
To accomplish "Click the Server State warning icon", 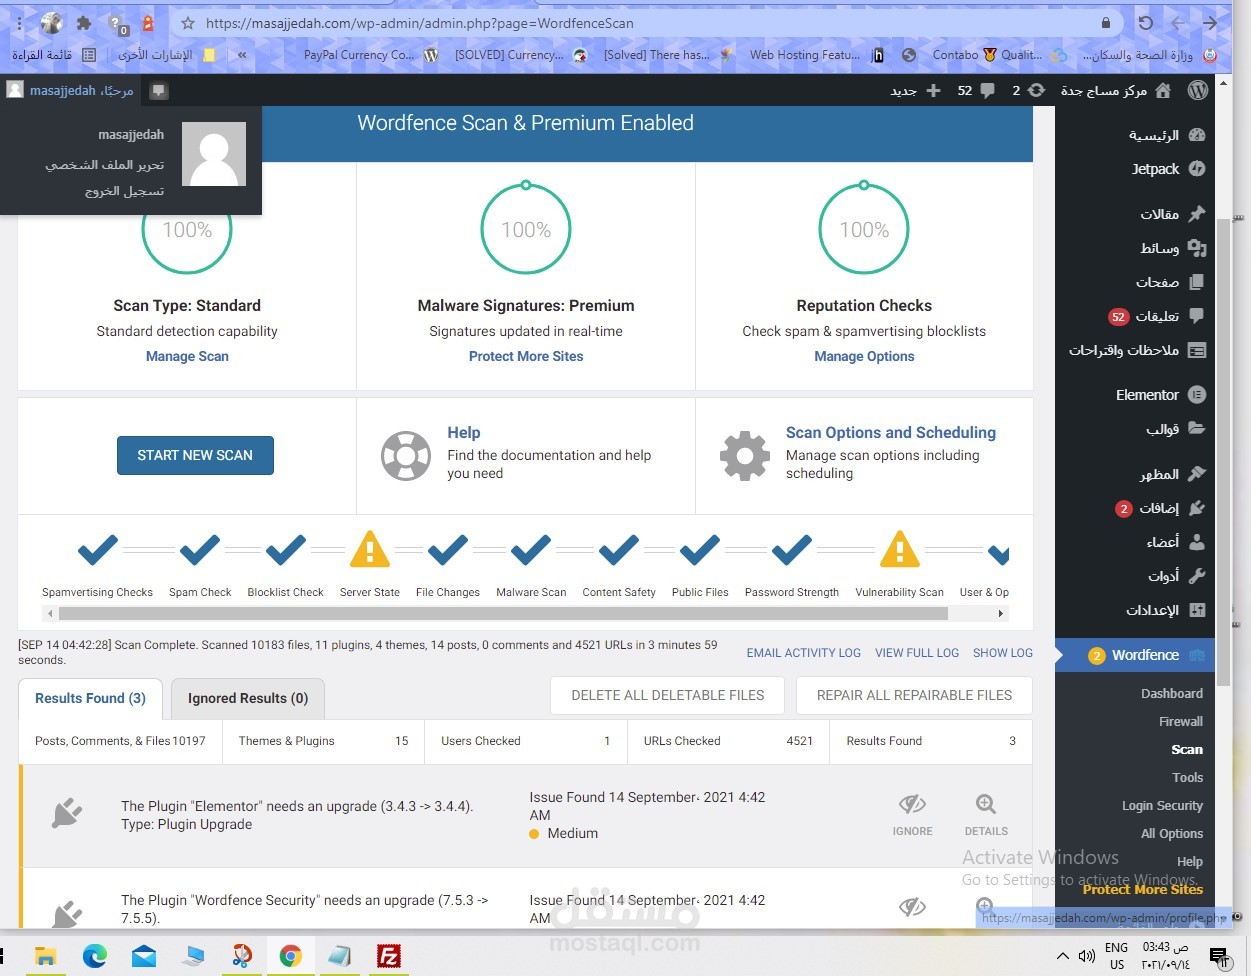I will point(370,549).
